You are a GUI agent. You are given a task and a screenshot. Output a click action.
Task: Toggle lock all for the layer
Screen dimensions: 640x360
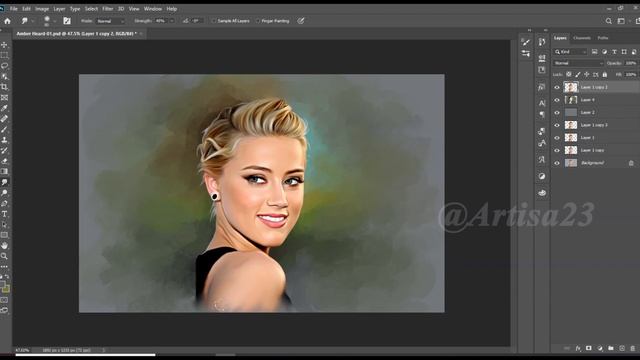[x=604, y=75]
